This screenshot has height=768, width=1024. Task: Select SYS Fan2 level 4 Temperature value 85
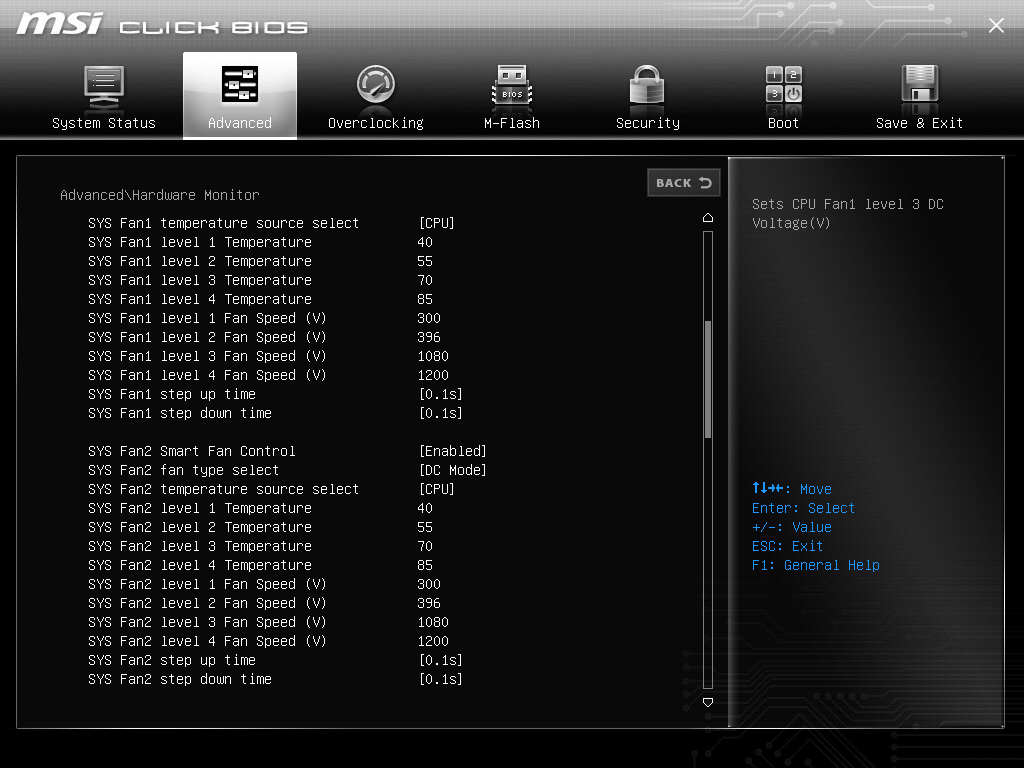(x=425, y=565)
